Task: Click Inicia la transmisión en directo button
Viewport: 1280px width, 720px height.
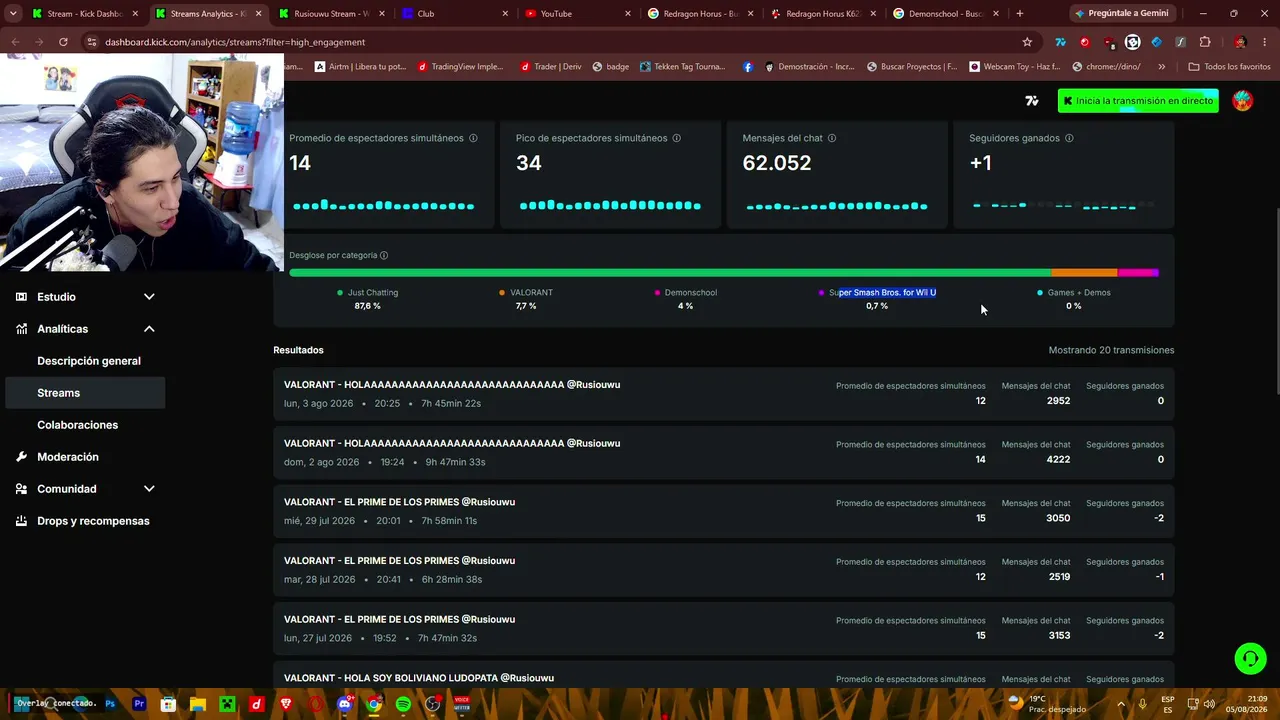Action: [1138, 101]
